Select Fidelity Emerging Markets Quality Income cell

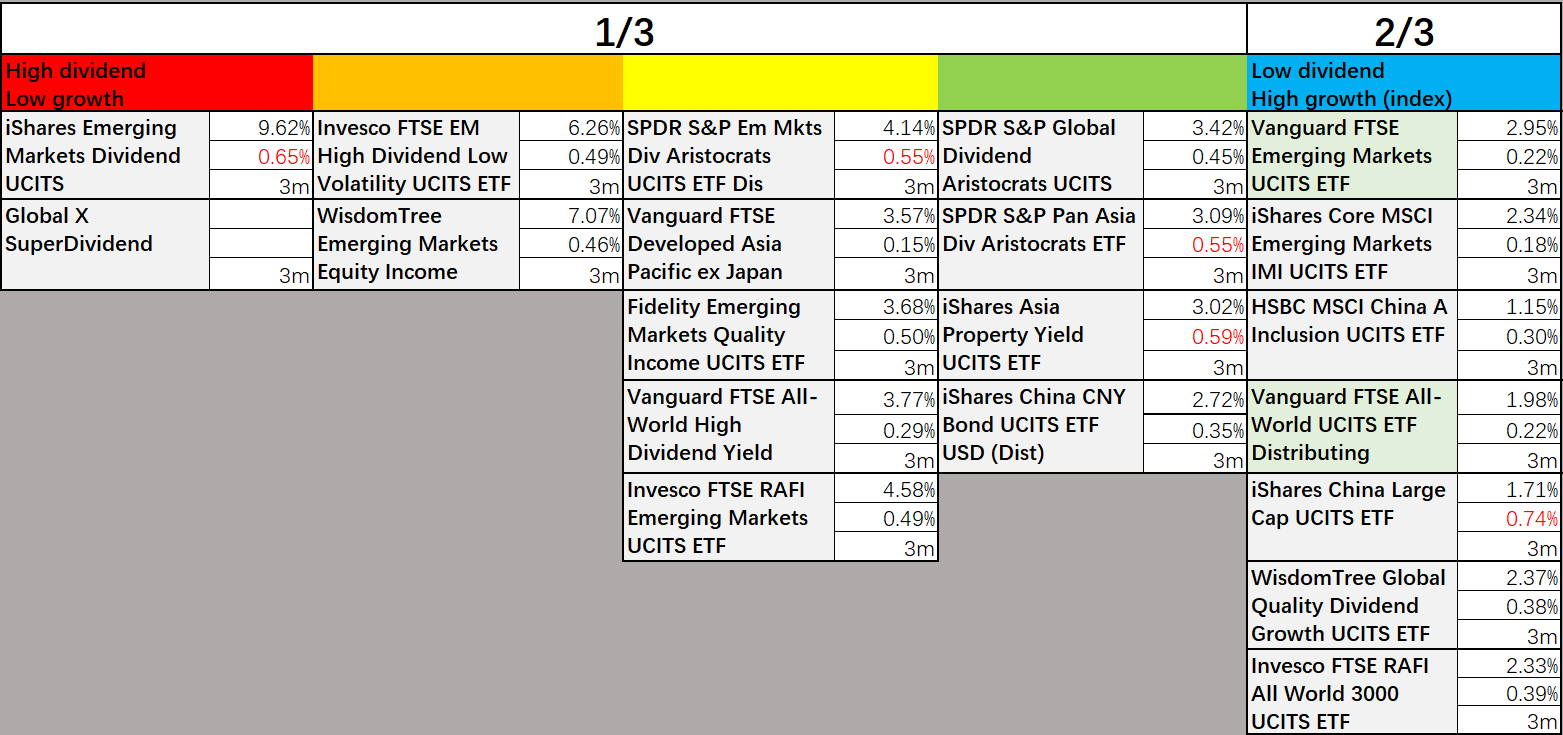point(728,335)
